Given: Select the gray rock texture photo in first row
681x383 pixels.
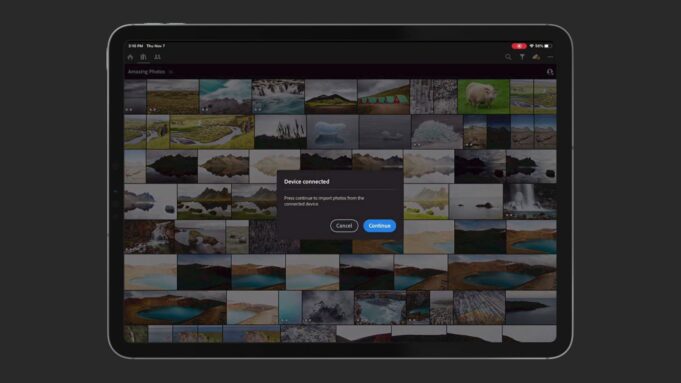Looking at the screenshot, I should (433, 96).
